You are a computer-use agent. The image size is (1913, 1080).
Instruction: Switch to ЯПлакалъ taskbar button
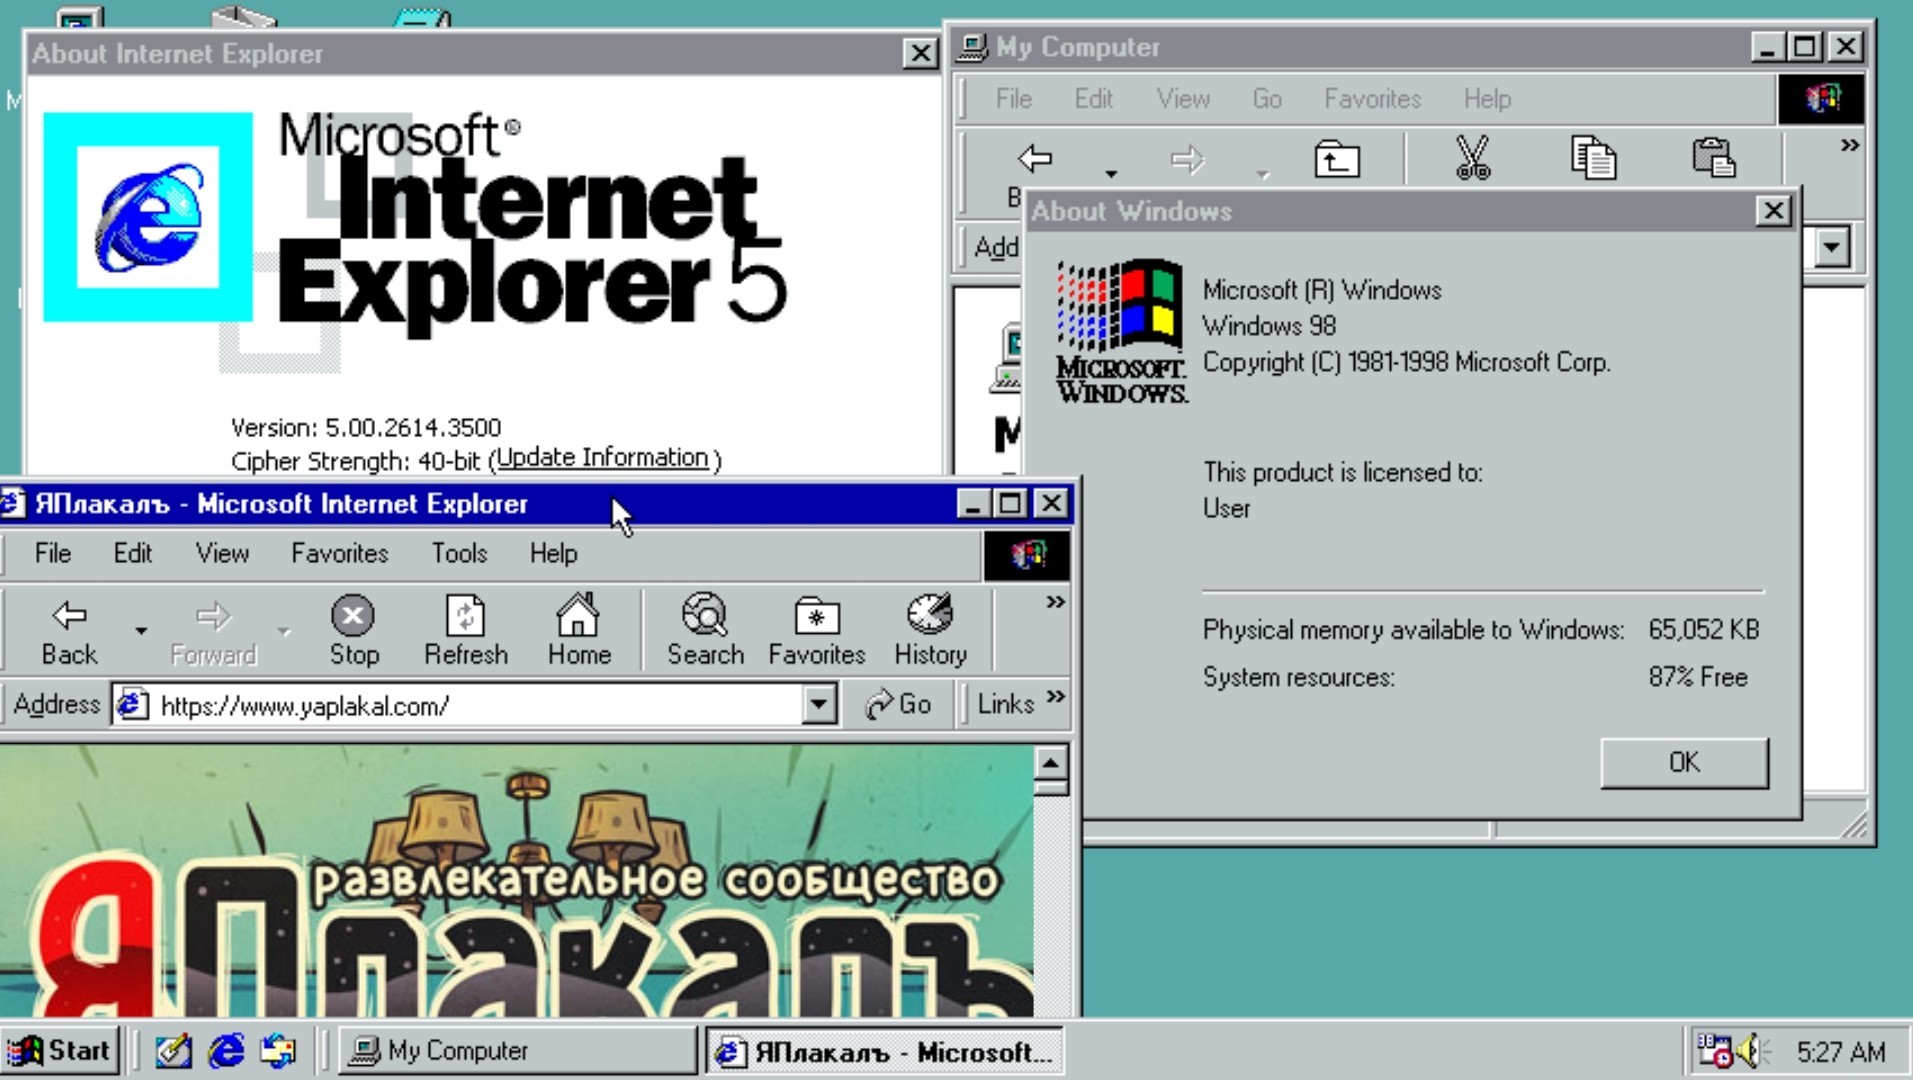pos(884,1051)
